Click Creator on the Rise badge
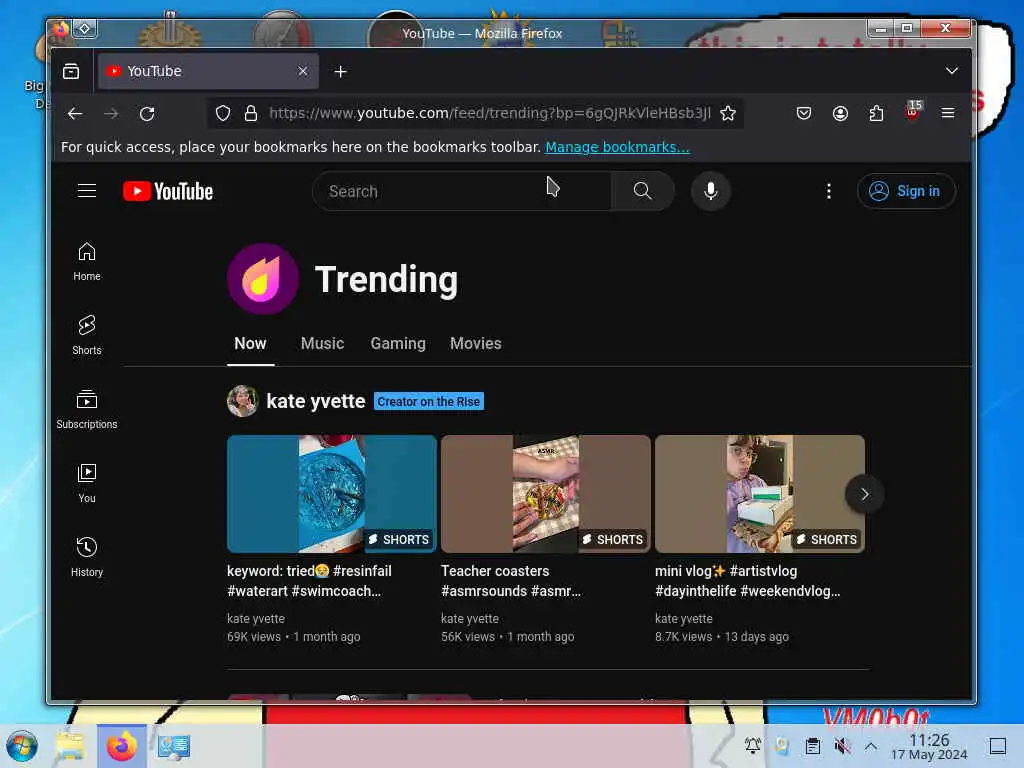The width and height of the screenshot is (1024, 768). tap(428, 402)
